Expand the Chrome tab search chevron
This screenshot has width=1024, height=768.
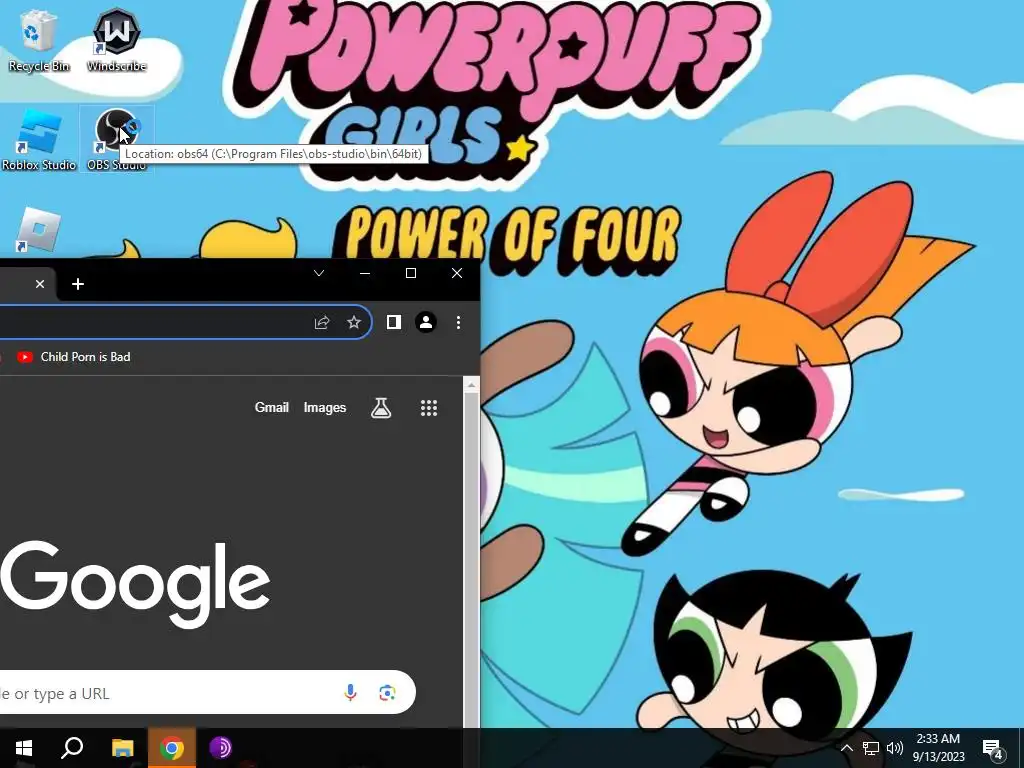[319, 273]
